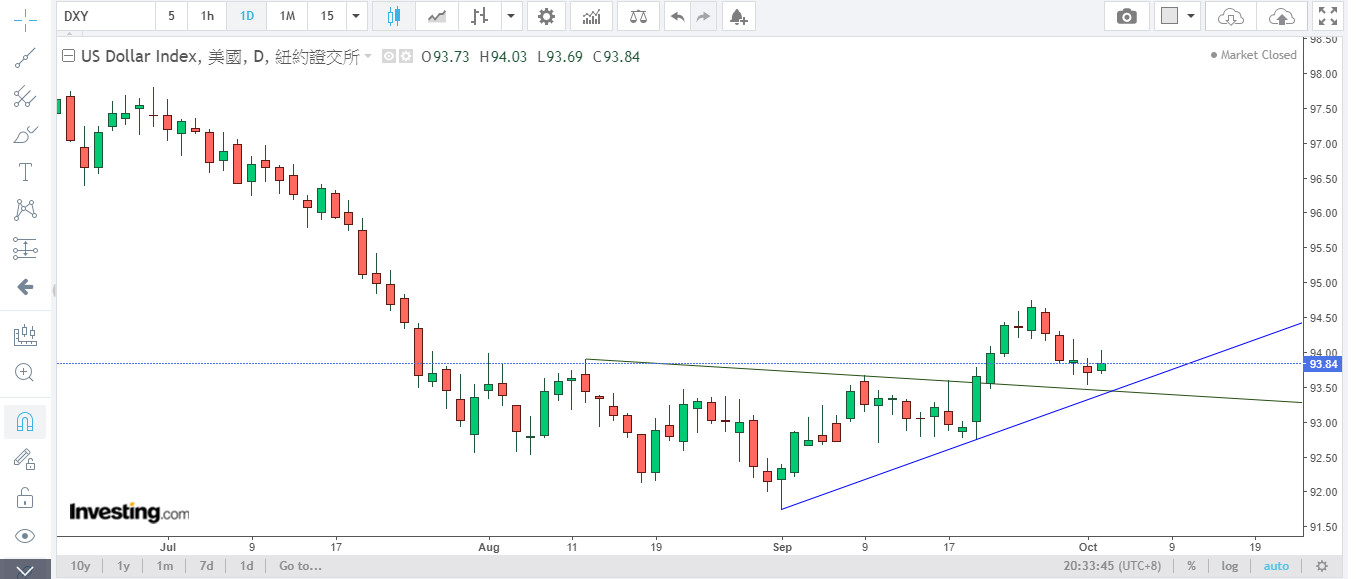Select the 1M interval
The height and width of the screenshot is (579, 1365).
287,16
